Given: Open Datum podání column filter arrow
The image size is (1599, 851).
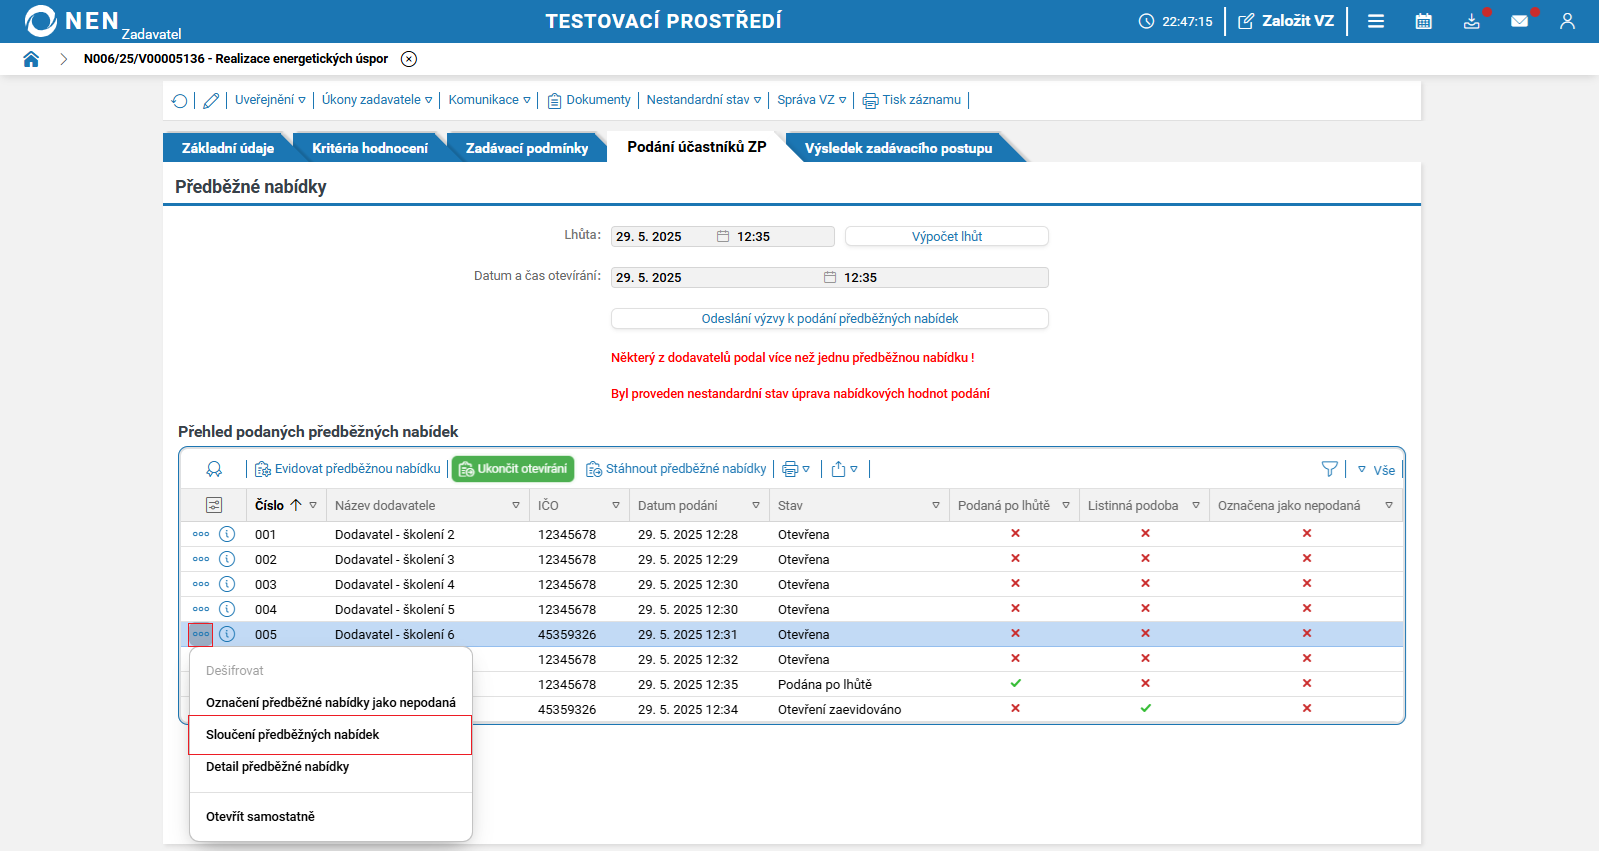Looking at the screenshot, I should point(756,506).
